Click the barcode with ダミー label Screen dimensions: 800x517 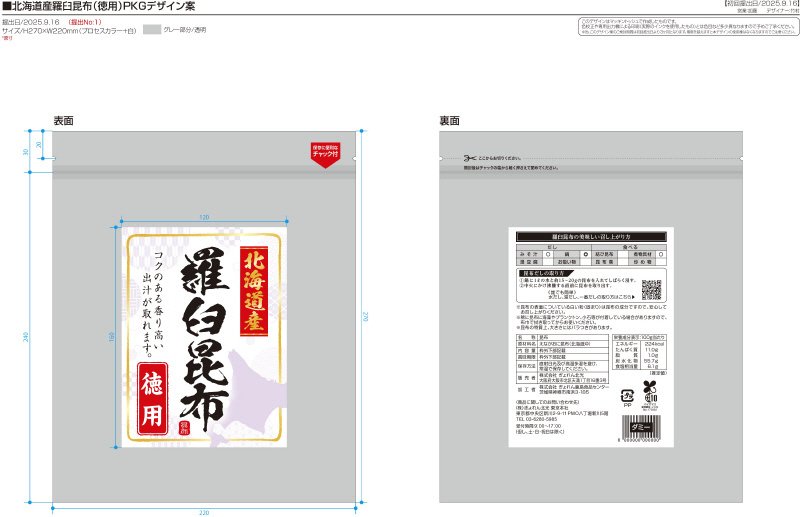tap(640, 429)
